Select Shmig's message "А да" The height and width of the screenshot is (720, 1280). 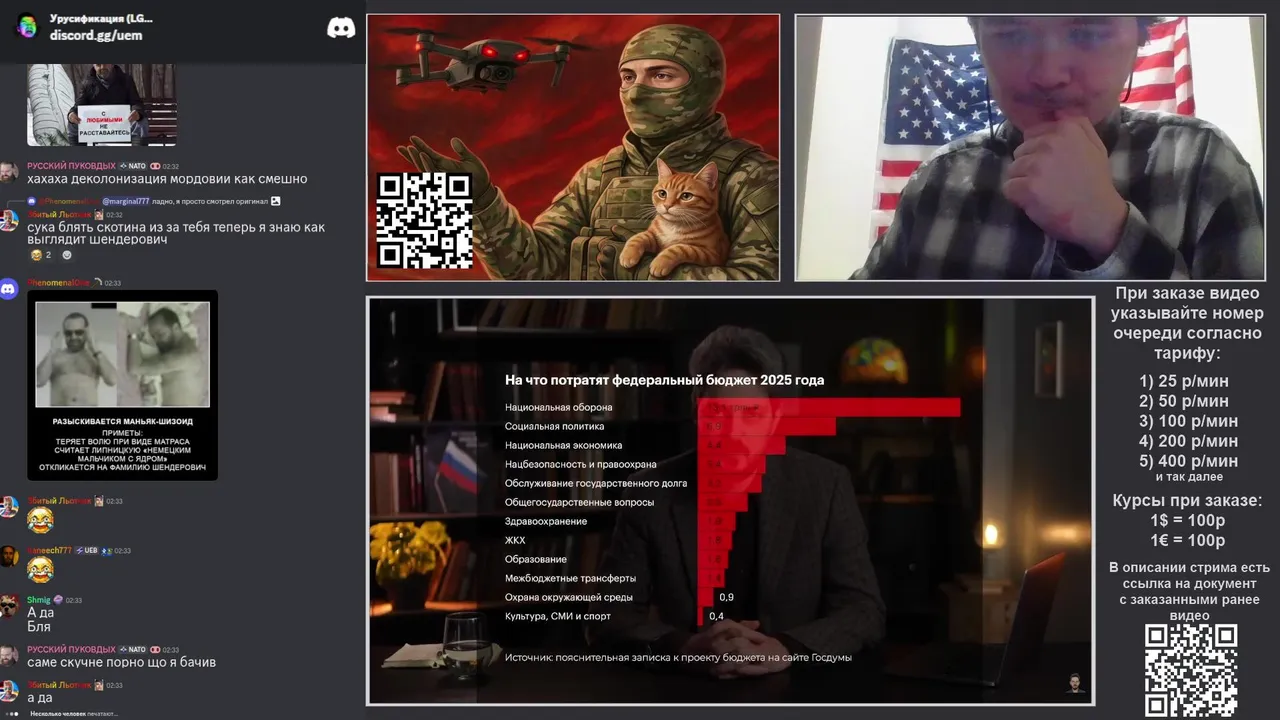tap(40, 613)
